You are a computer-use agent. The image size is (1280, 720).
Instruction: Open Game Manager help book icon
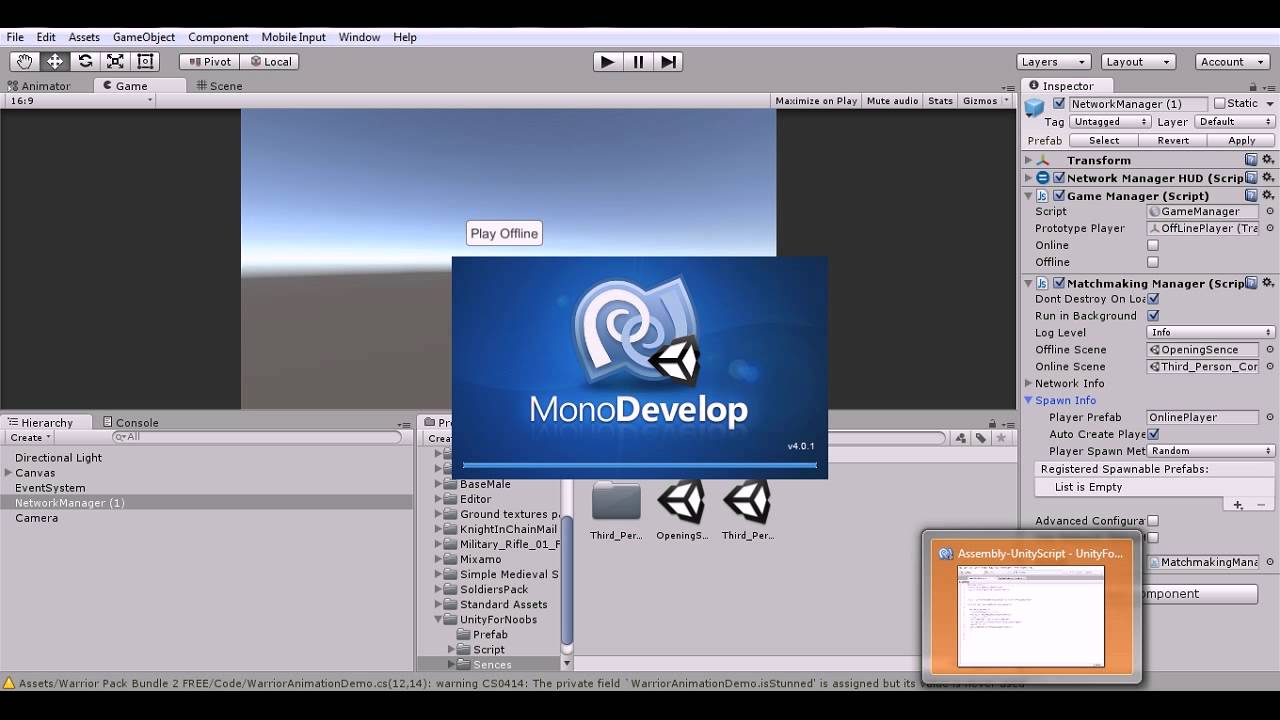tap(1251, 196)
